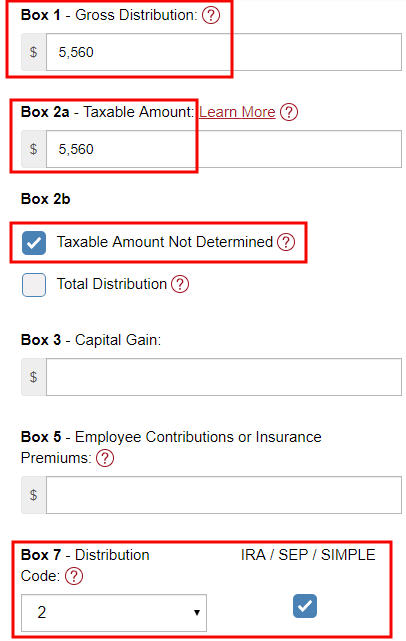Viewport: 406px width, 641px height.
Task: Click the Taxable Amount Not Determined label
Action: click(x=165, y=242)
